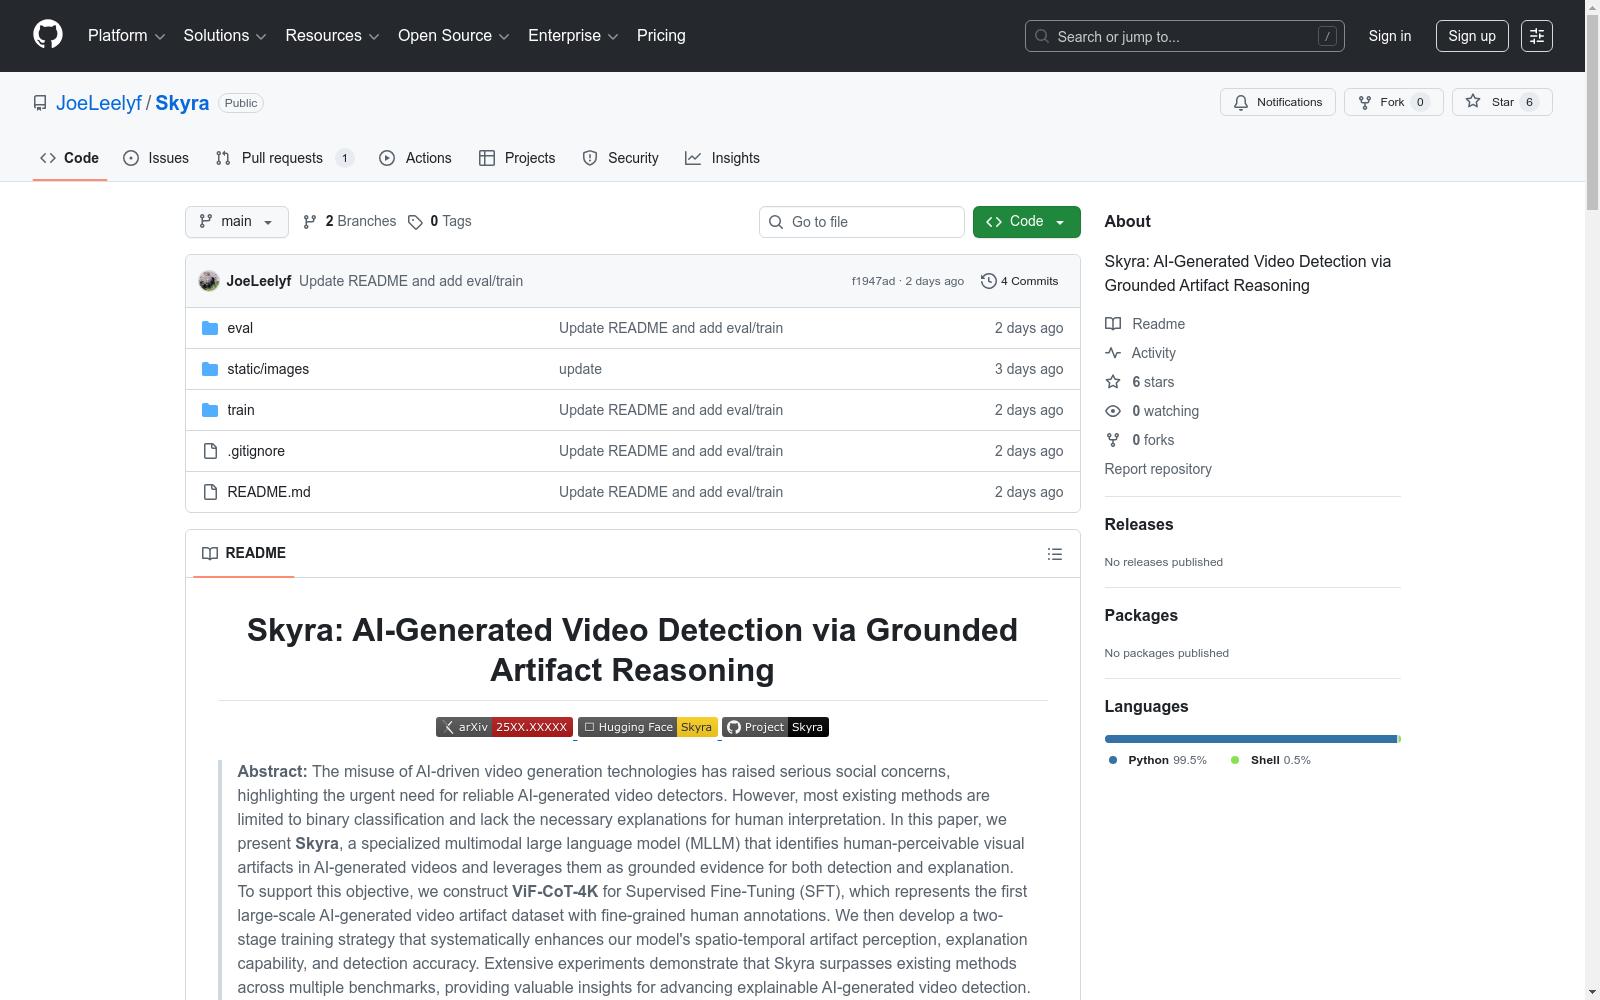Click the README.md file icon
The image size is (1600, 1000).
pyautogui.click(x=210, y=492)
